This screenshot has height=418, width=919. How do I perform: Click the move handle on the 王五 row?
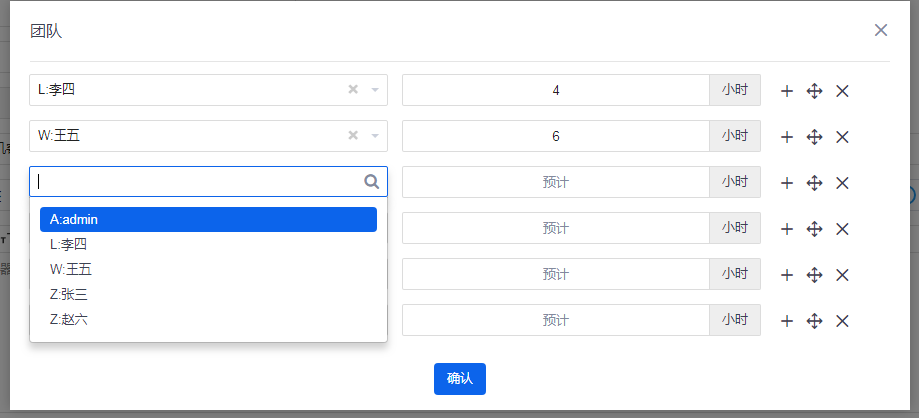point(814,137)
